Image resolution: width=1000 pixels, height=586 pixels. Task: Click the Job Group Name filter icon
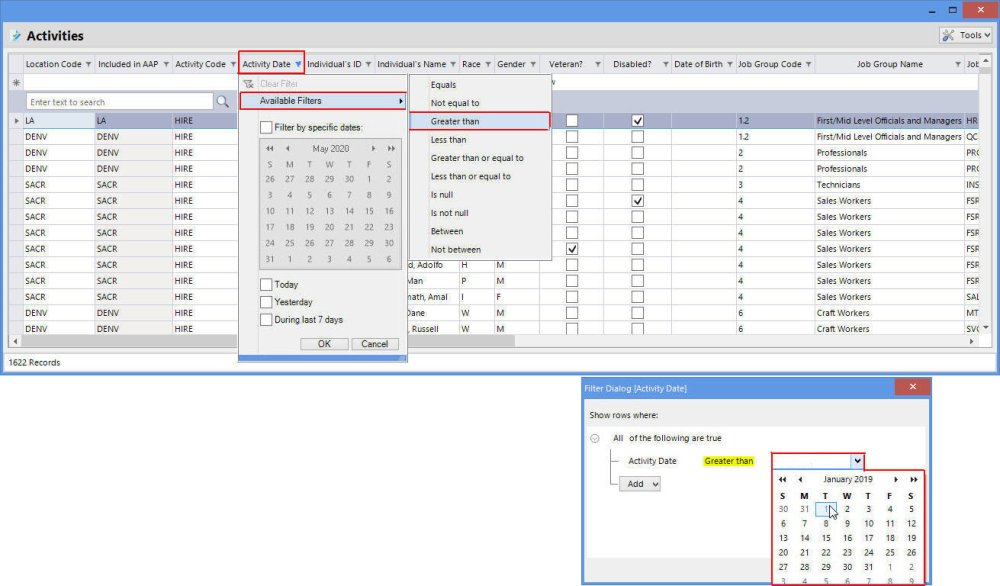958,64
